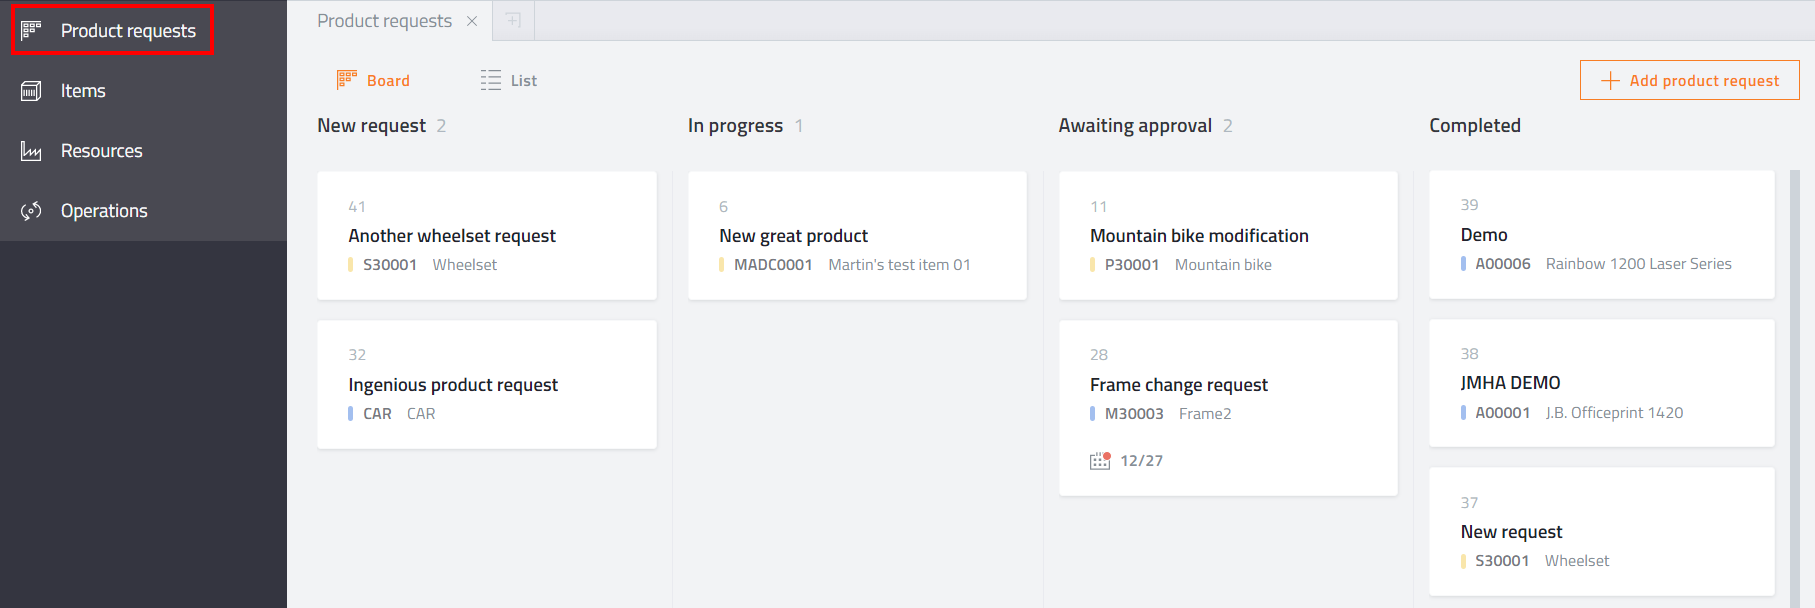The width and height of the screenshot is (1815, 608).
Task: Click the Operations cycle icon
Action: coord(31,211)
